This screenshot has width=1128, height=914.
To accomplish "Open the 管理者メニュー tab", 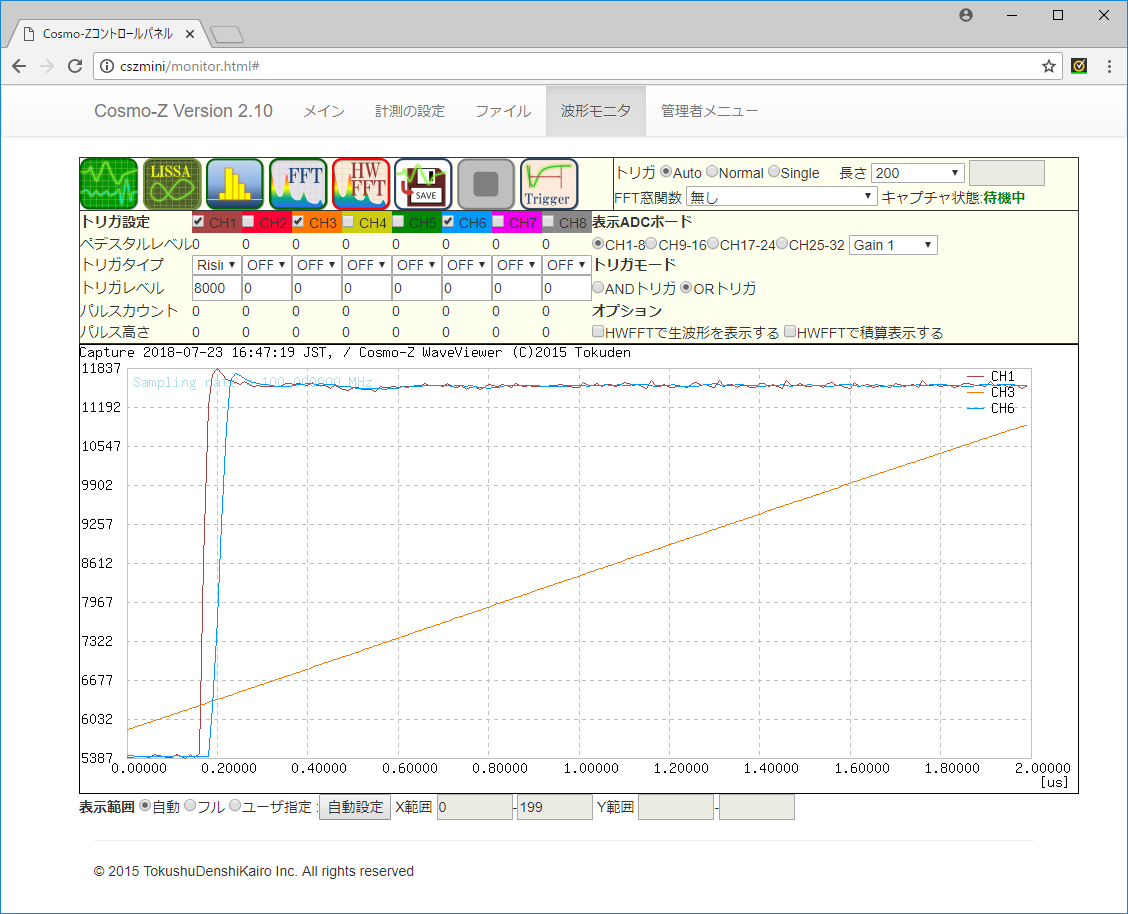I will [x=709, y=111].
